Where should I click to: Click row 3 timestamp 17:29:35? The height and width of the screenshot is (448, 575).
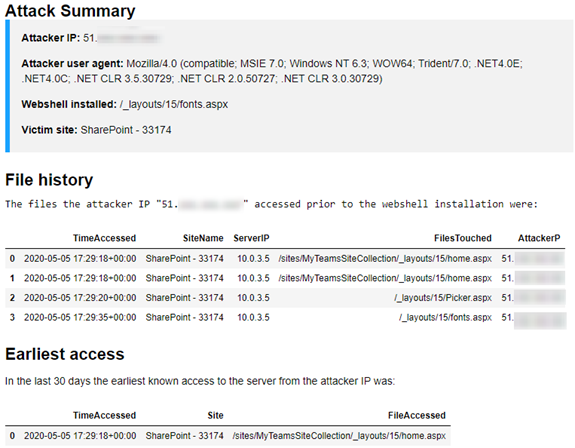tap(80, 317)
